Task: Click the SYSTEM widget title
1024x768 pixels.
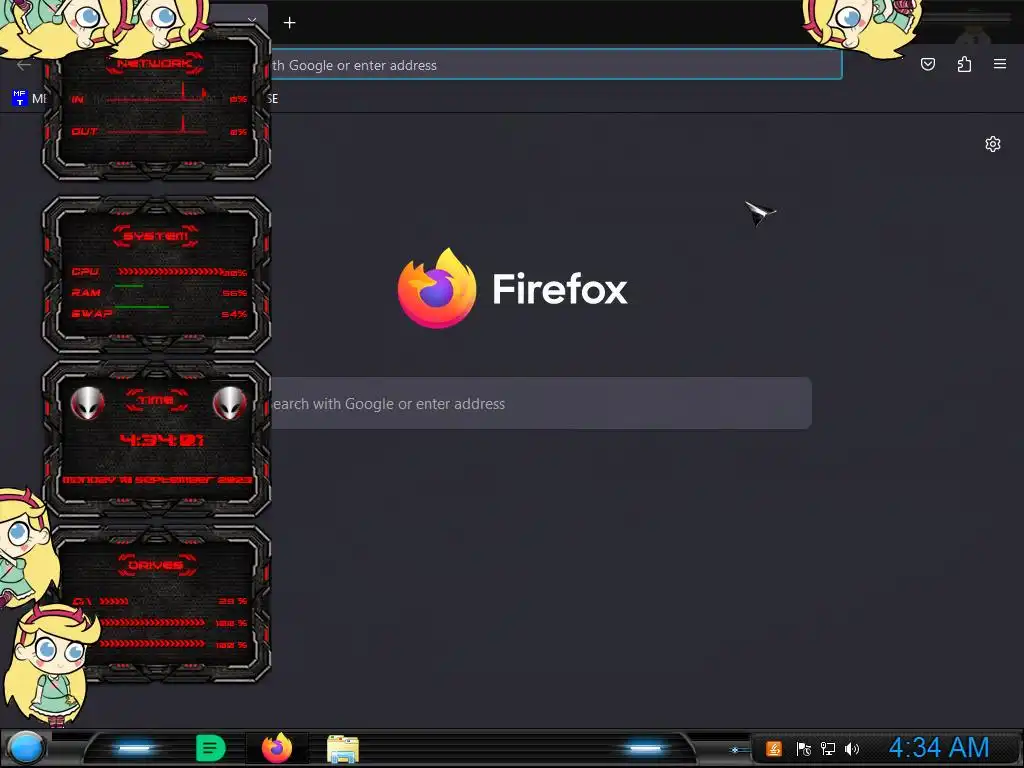Action: pyautogui.click(x=155, y=236)
